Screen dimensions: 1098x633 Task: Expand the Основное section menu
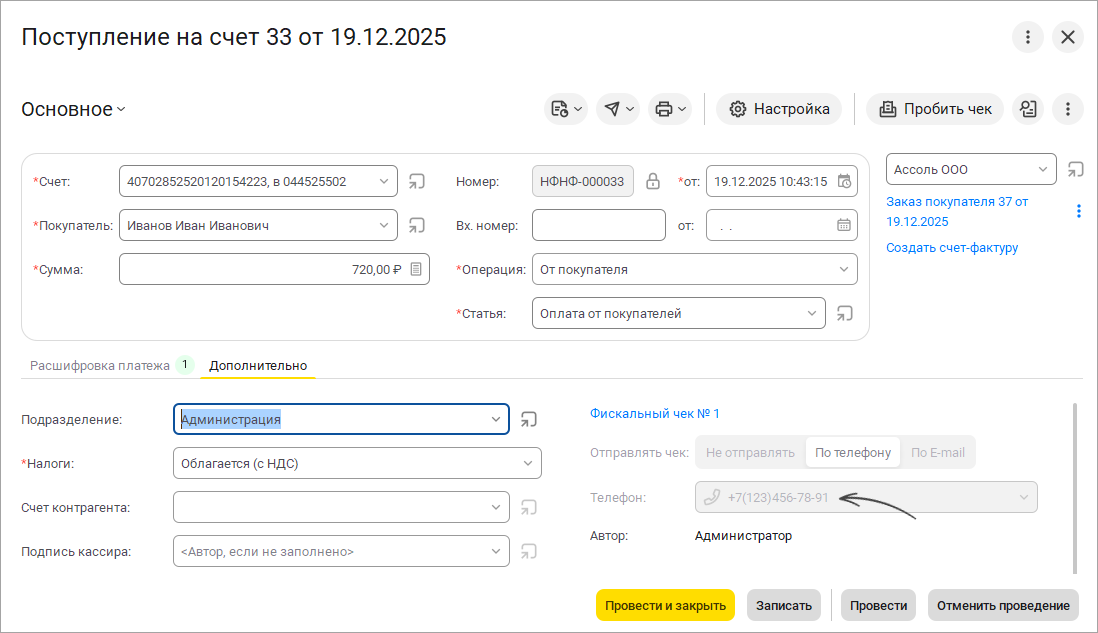tap(74, 109)
